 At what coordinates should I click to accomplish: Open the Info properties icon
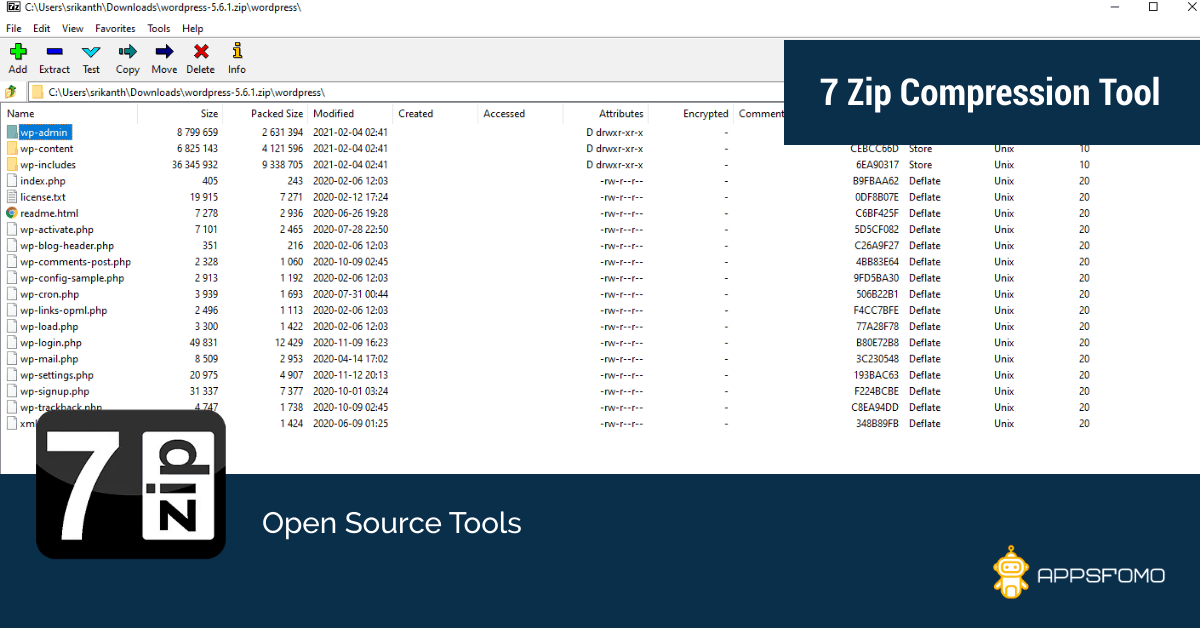(x=236, y=58)
